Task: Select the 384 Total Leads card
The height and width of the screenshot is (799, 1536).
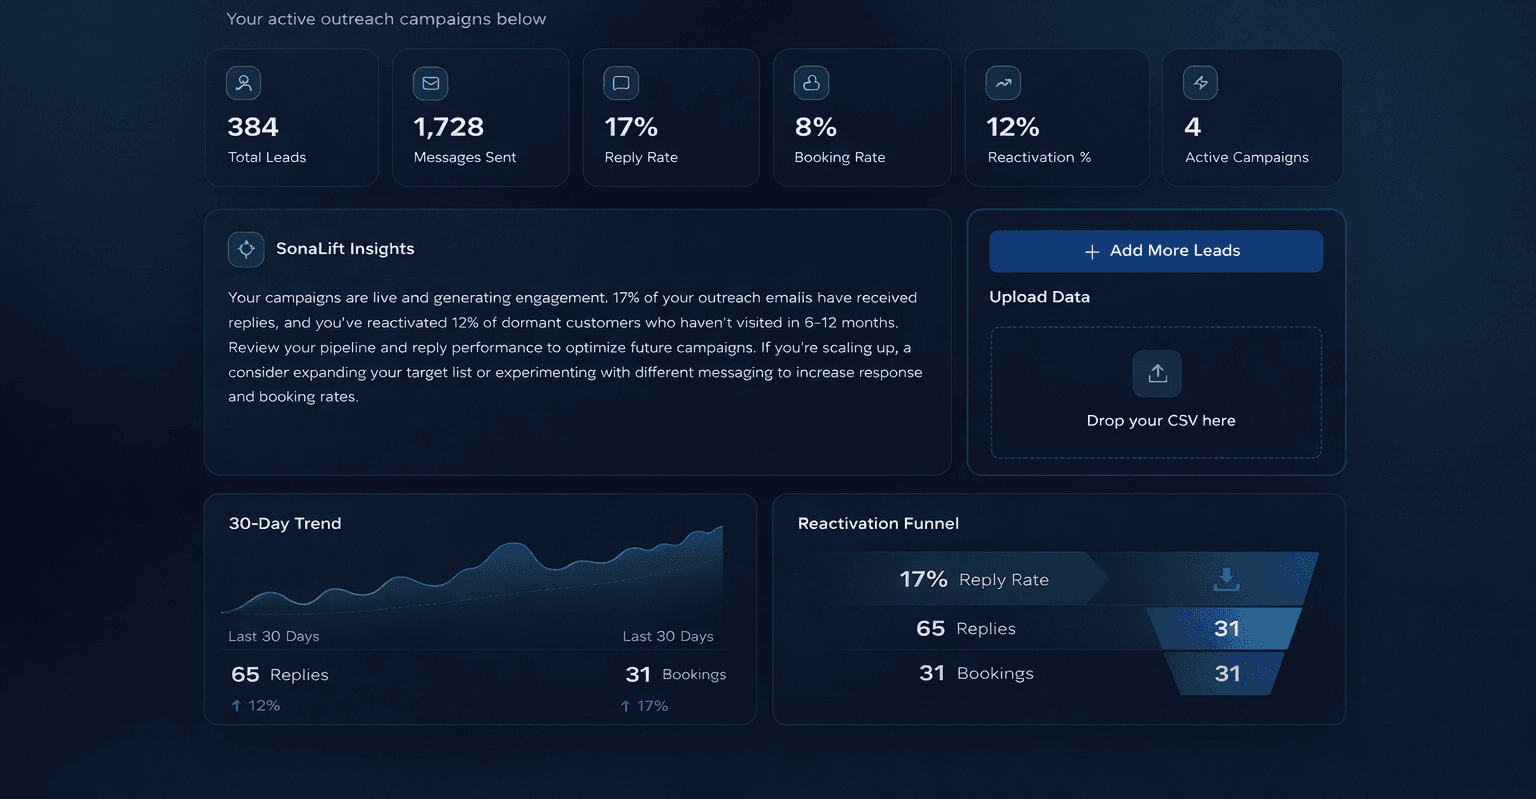Action: tap(291, 117)
